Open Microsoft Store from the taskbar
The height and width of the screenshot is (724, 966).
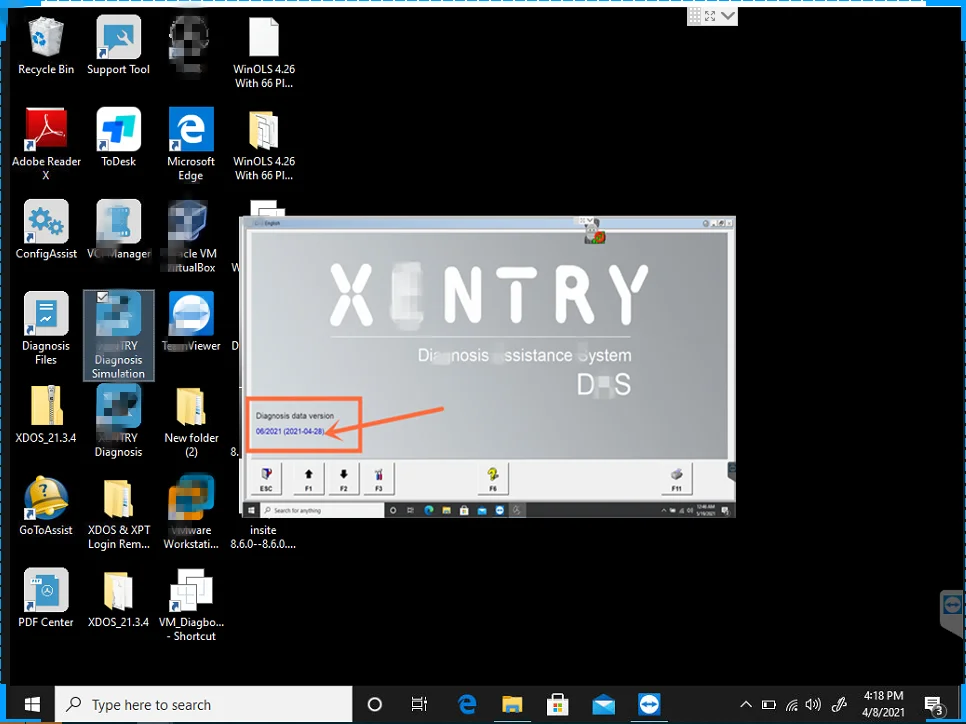(x=558, y=704)
